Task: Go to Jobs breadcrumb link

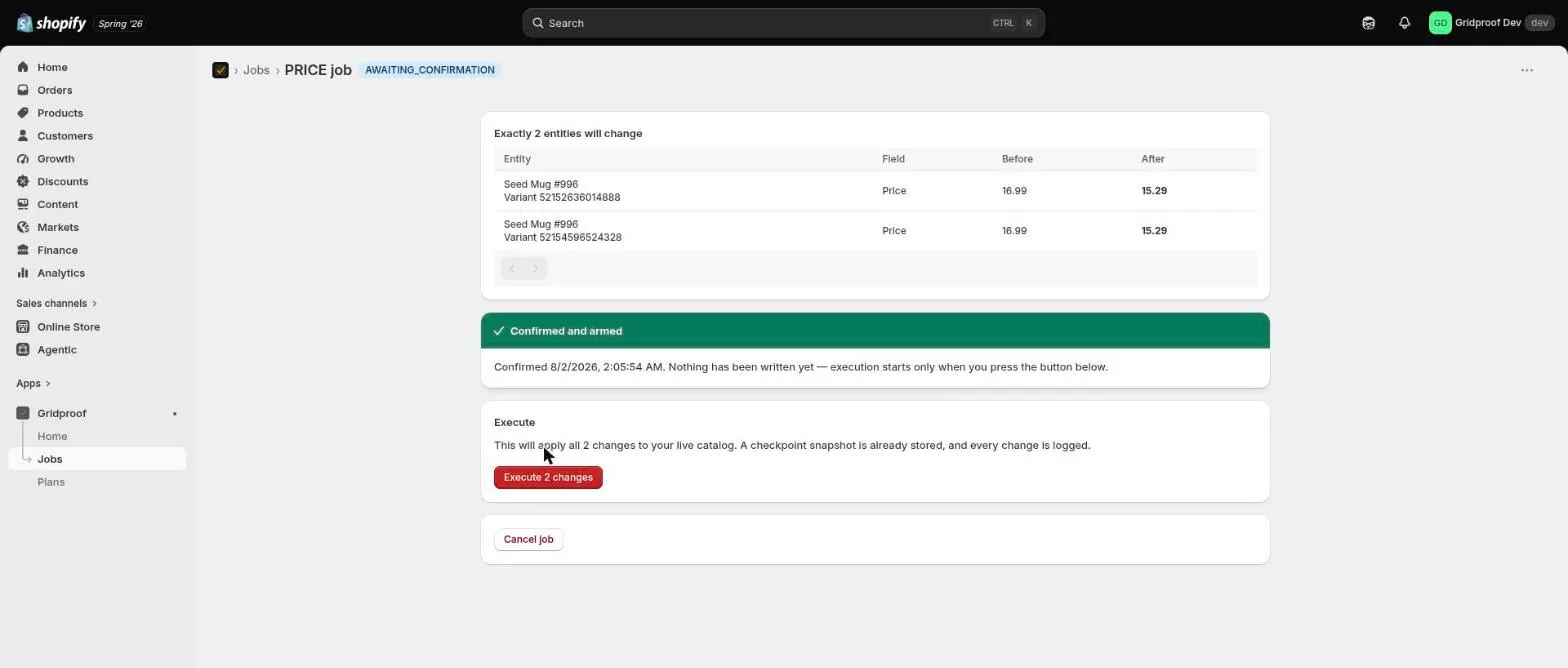Action: (256, 70)
